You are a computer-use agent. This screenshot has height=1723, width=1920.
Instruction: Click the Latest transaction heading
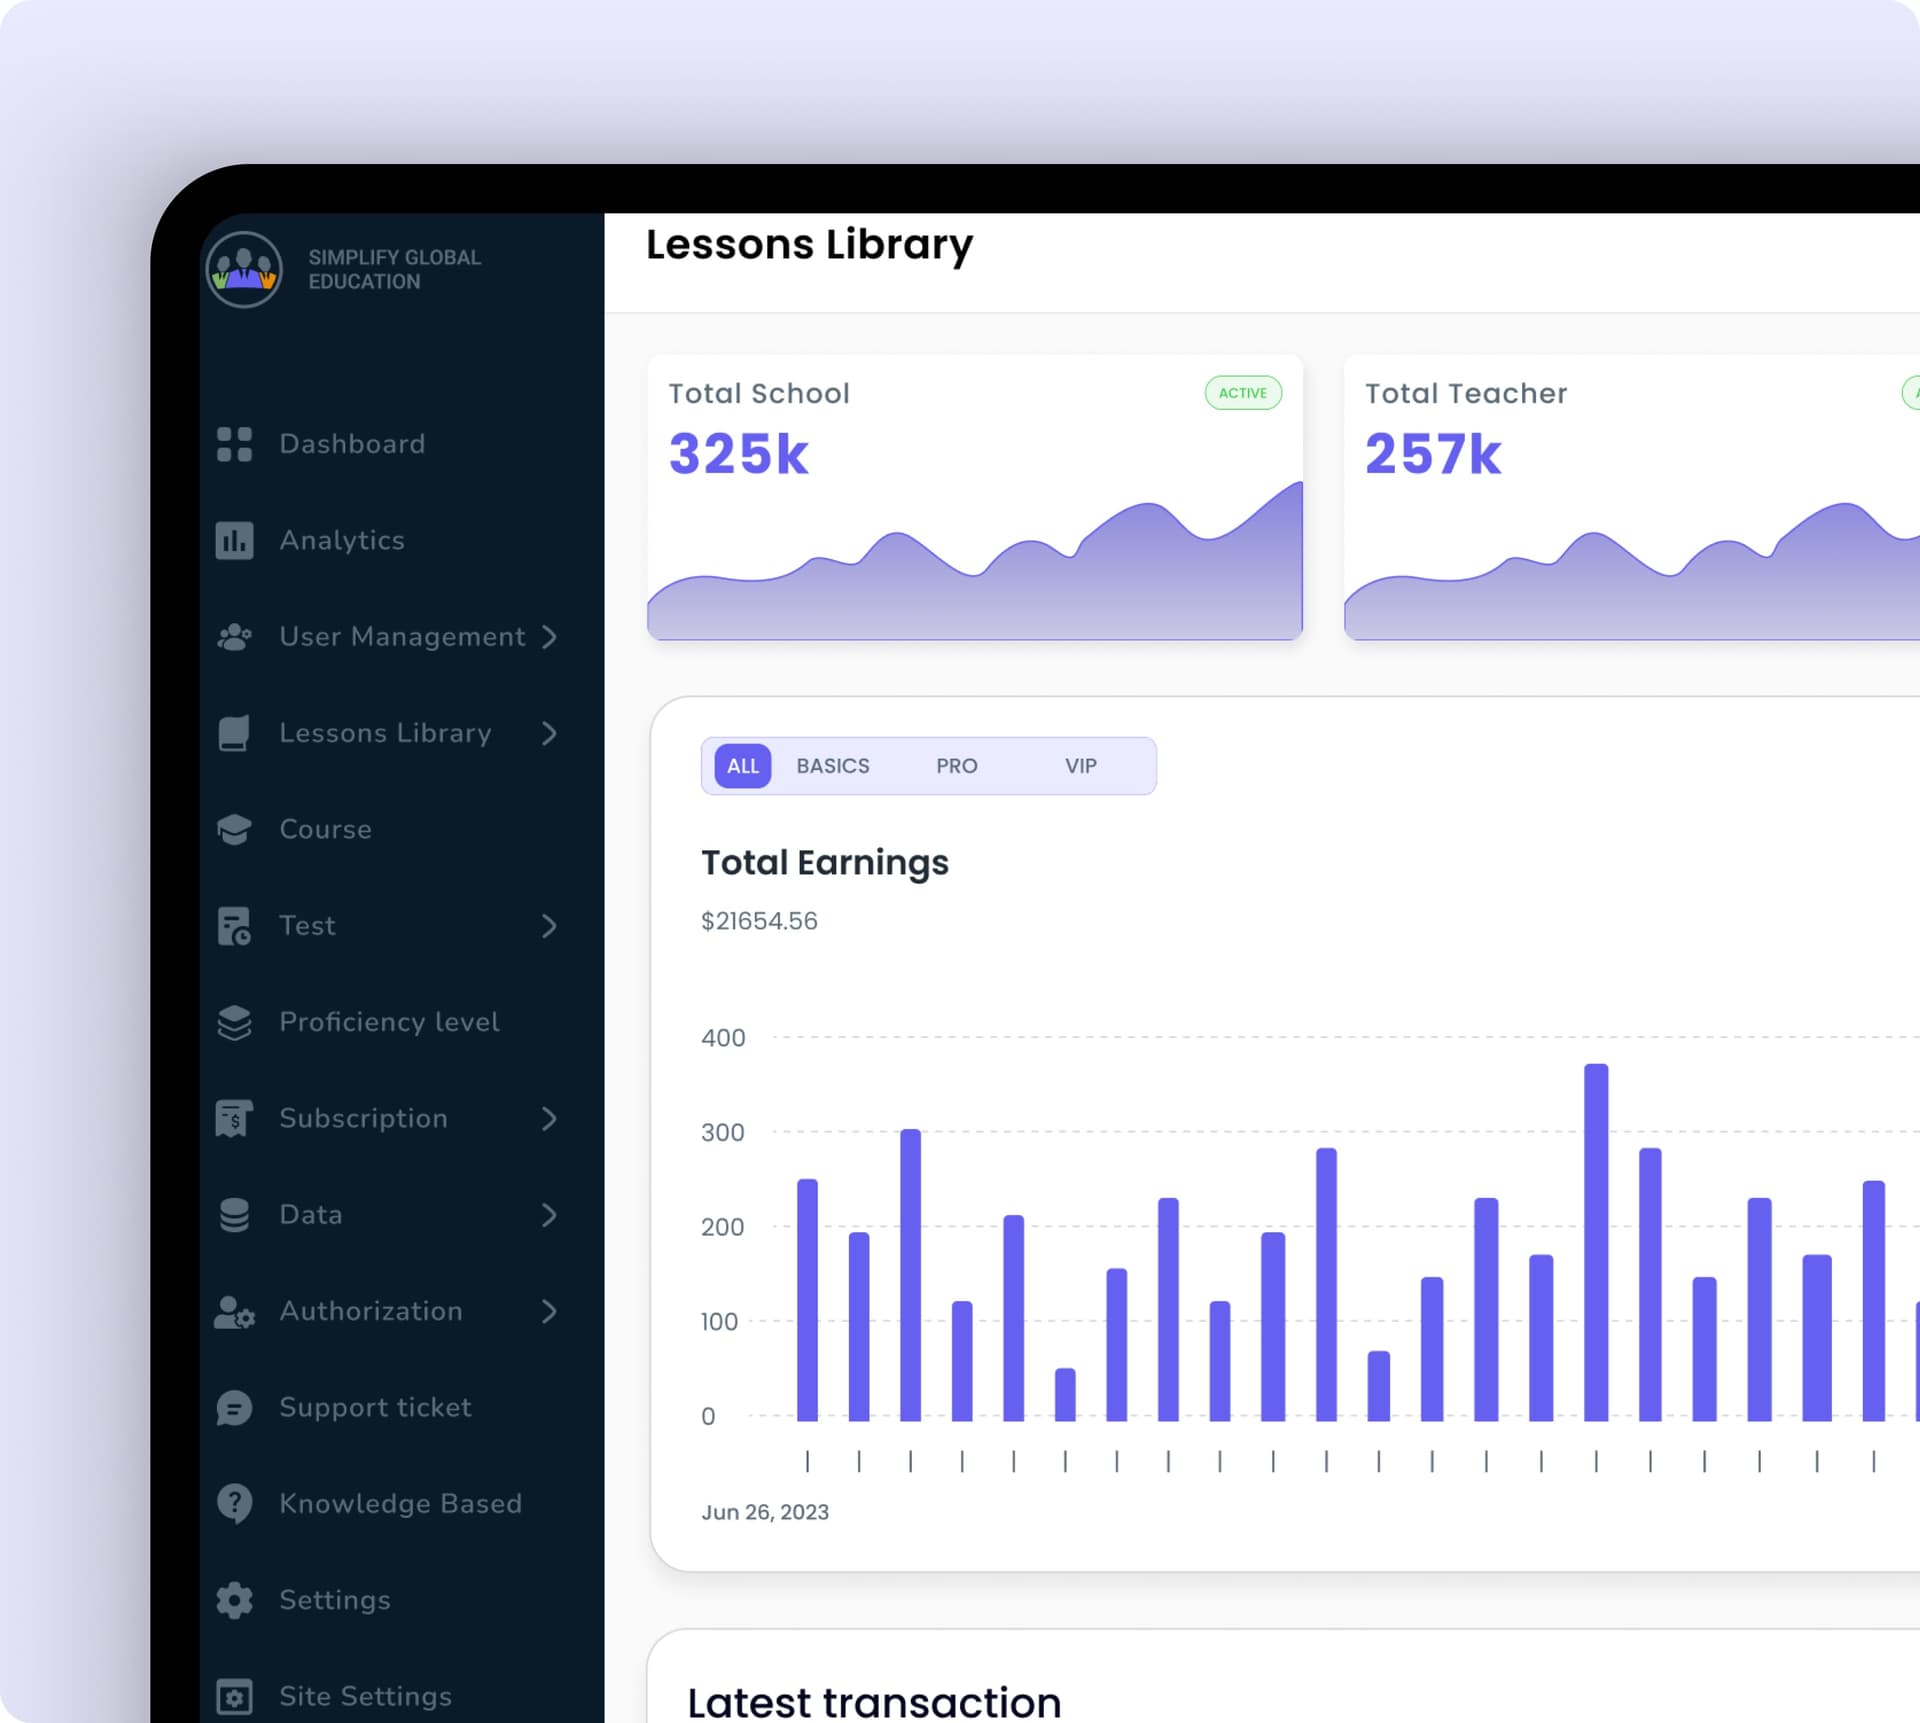pyautogui.click(x=874, y=1701)
